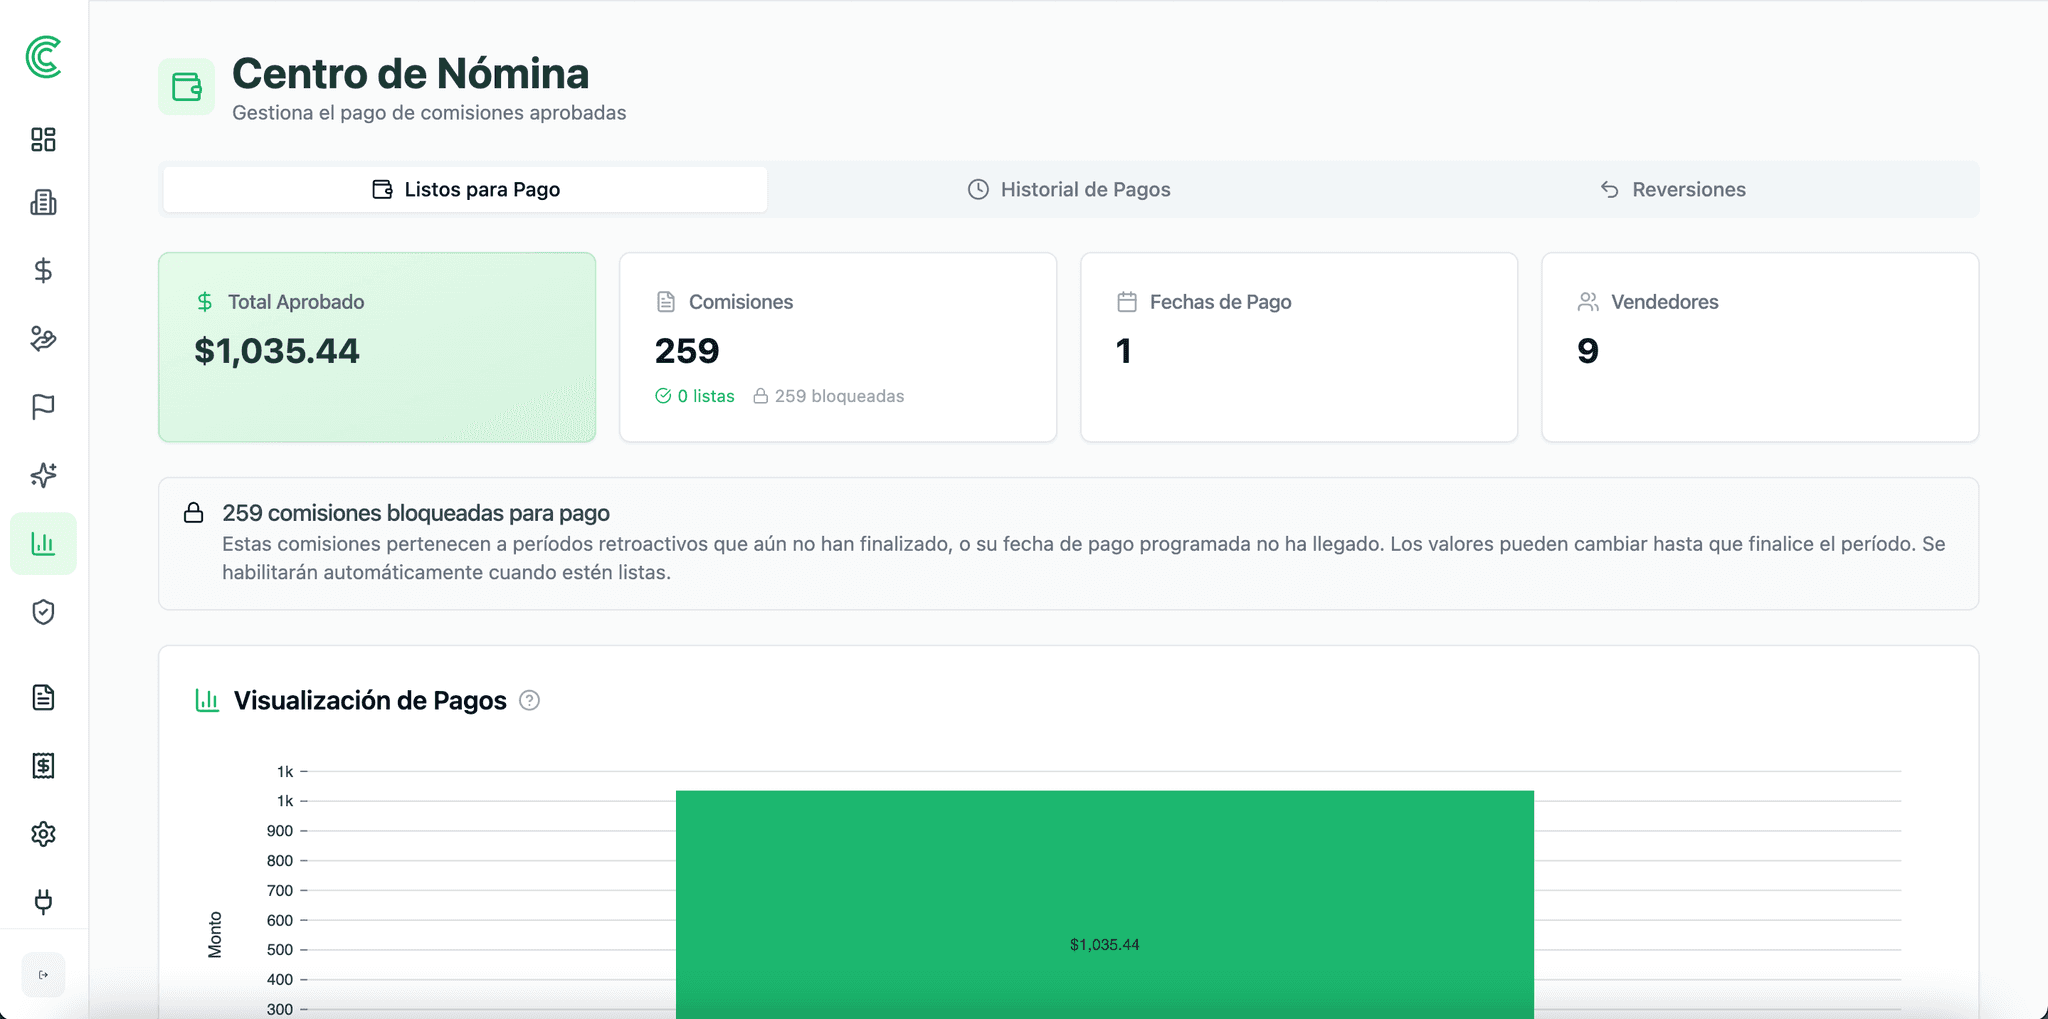The image size is (2048, 1019).
Task: Click the receipt billing icon in sidebar
Action: click(x=43, y=766)
